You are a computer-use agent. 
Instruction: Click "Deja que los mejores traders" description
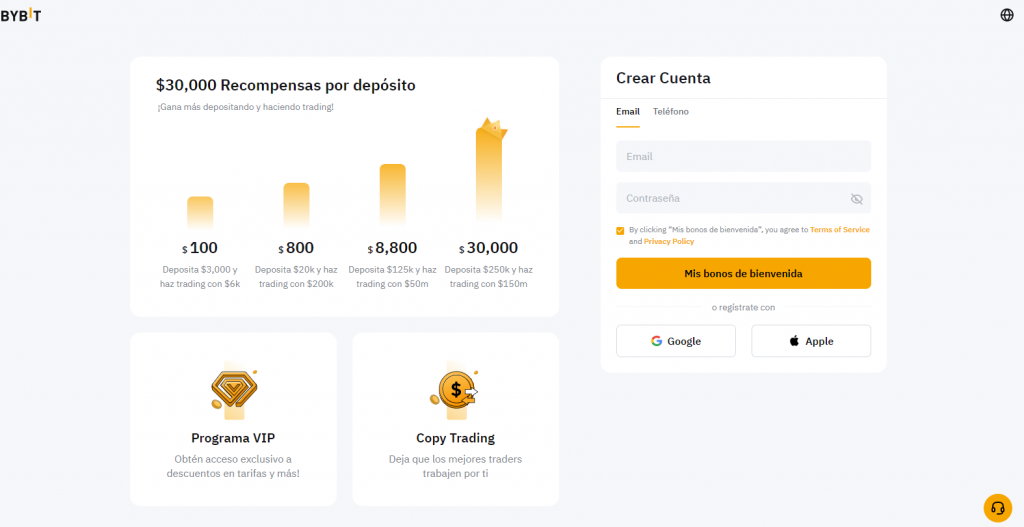[455, 466]
